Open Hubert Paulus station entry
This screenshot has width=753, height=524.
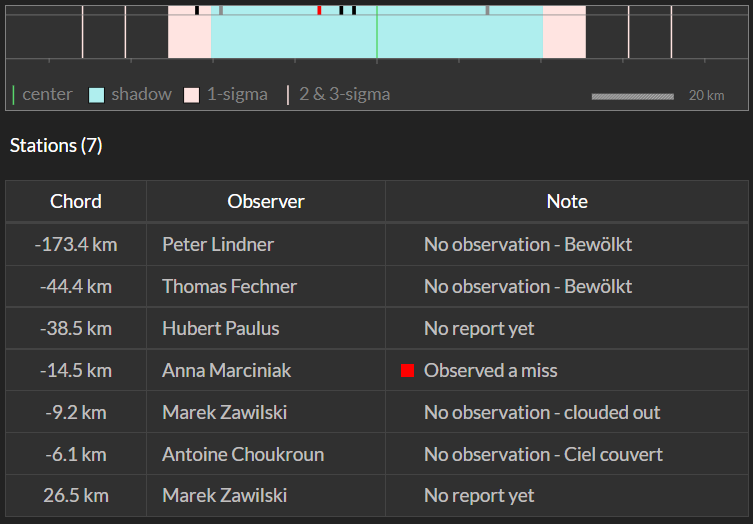coord(377,329)
